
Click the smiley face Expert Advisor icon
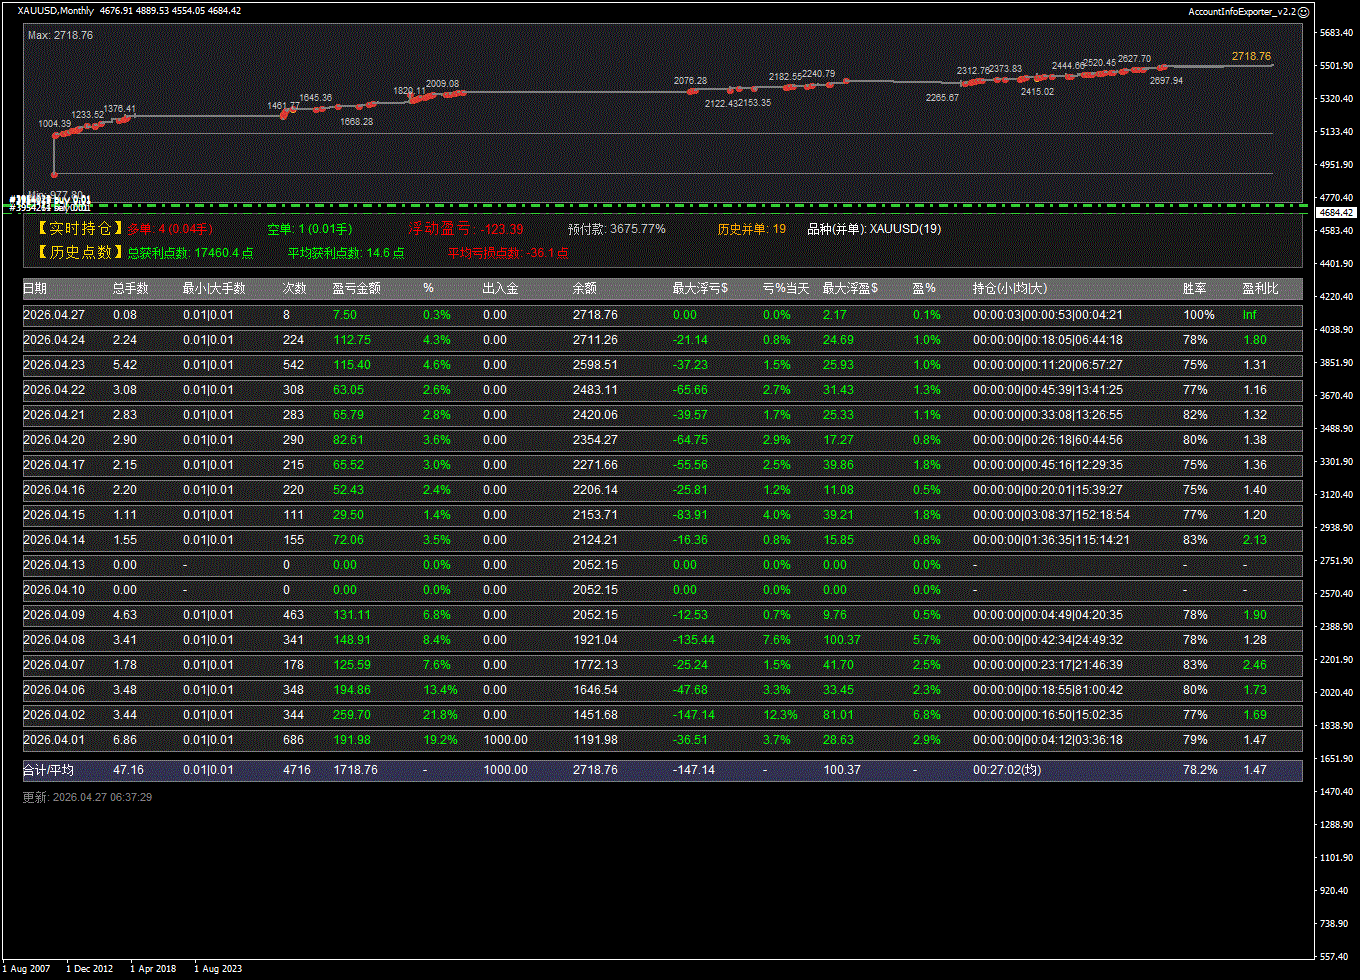1303,11
